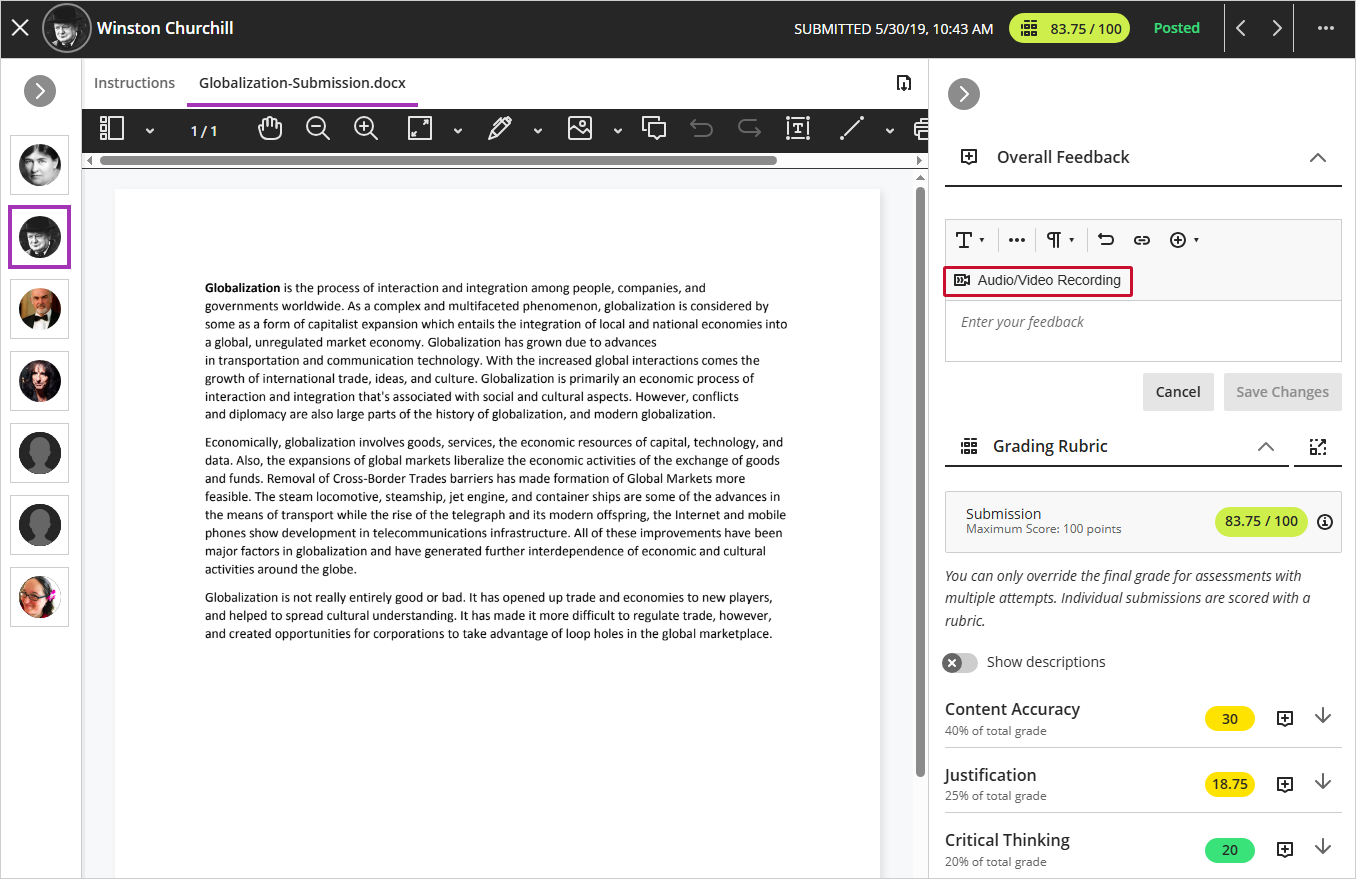This screenshot has width=1356, height=879.
Task: Switch to the Instructions tab
Action: point(134,83)
